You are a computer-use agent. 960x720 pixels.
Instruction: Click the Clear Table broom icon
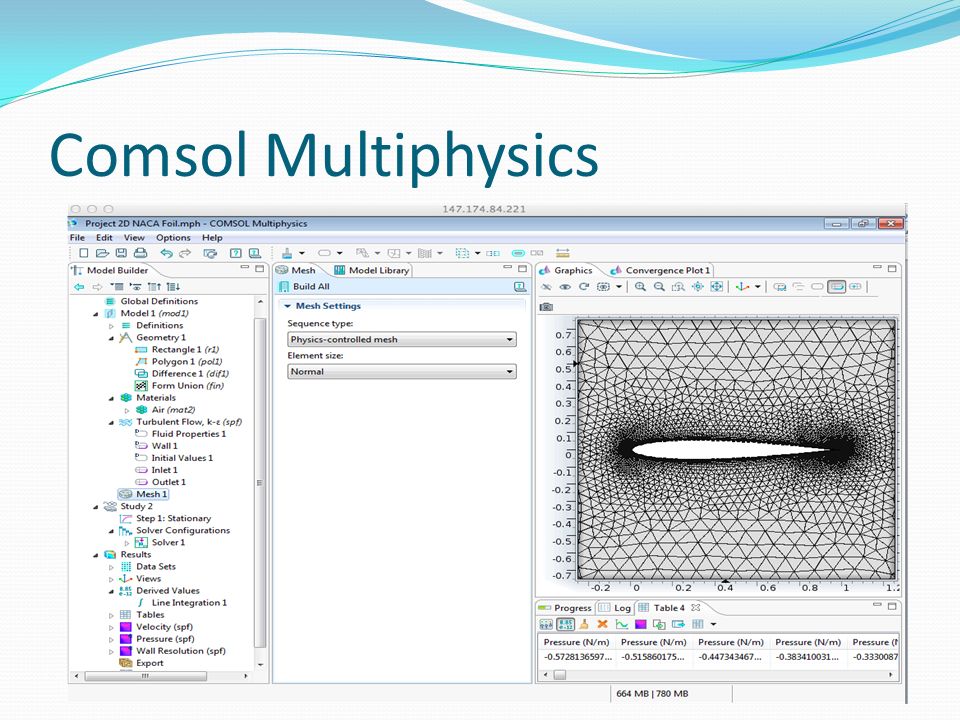[x=584, y=624]
